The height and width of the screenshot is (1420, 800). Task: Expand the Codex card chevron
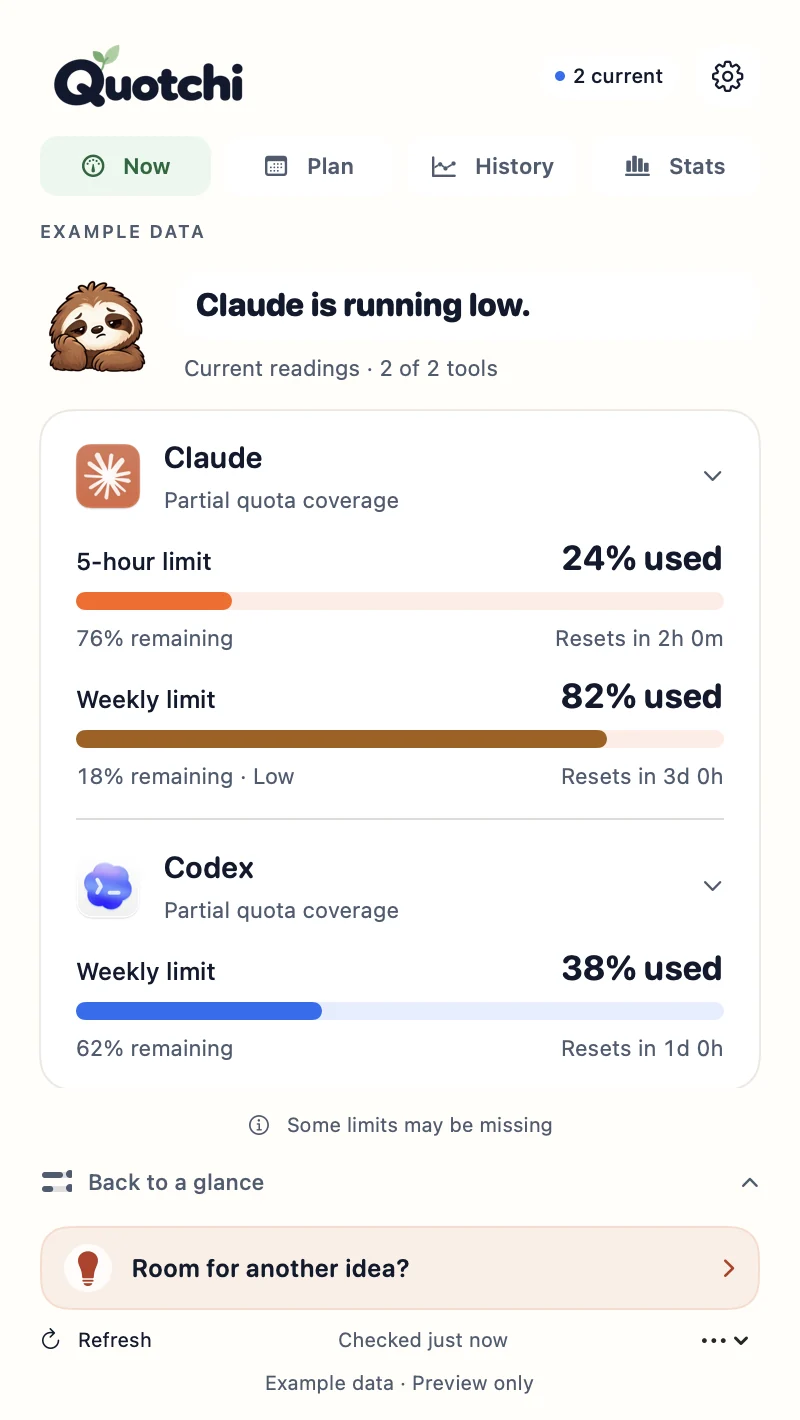[x=712, y=886]
